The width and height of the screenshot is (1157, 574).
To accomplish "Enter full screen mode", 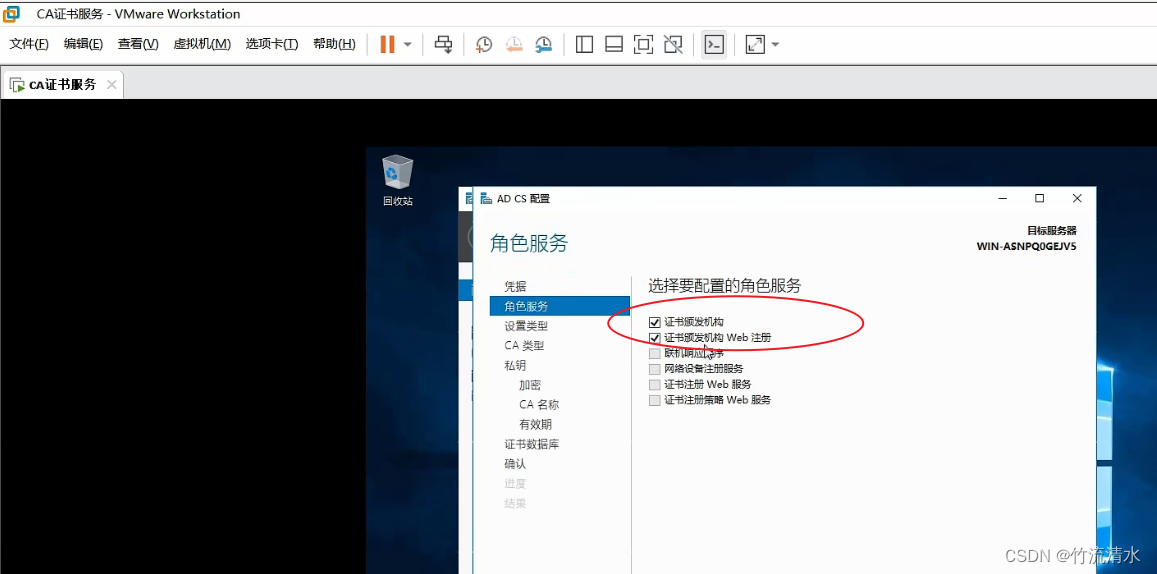I will click(643, 44).
